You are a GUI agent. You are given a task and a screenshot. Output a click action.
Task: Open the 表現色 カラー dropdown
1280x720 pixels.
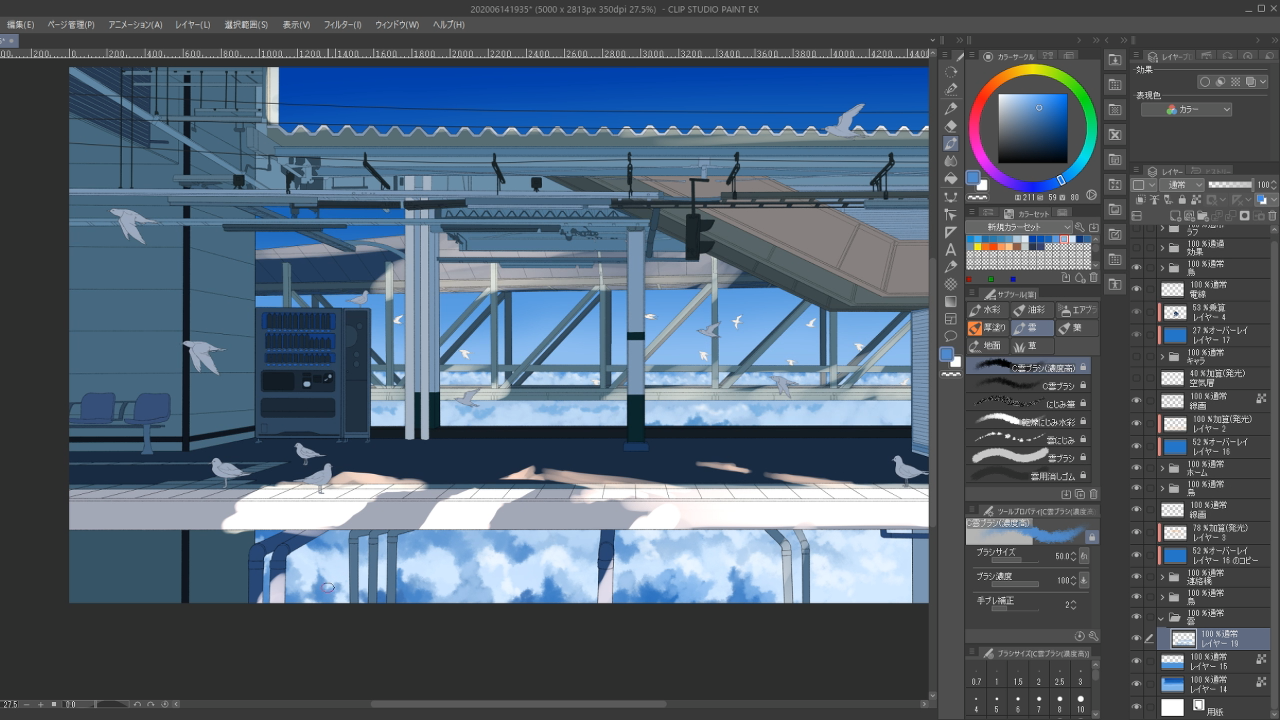click(x=1186, y=110)
